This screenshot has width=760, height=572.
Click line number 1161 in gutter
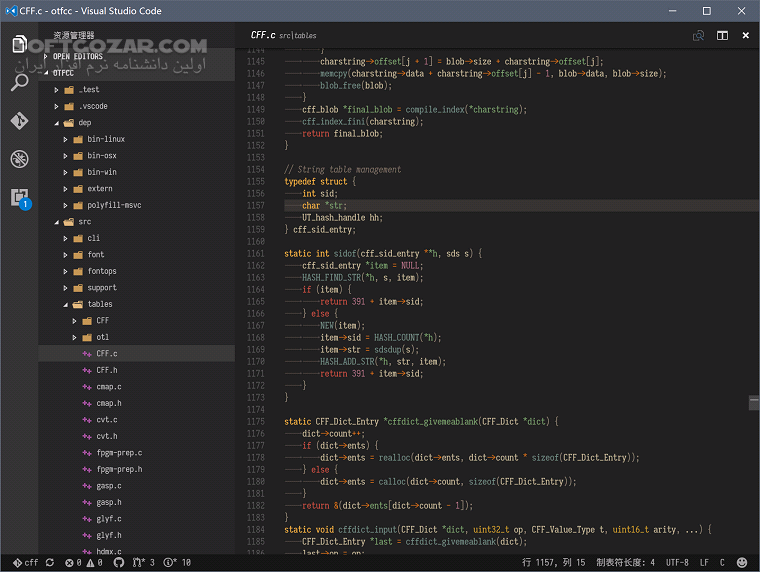coord(255,254)
